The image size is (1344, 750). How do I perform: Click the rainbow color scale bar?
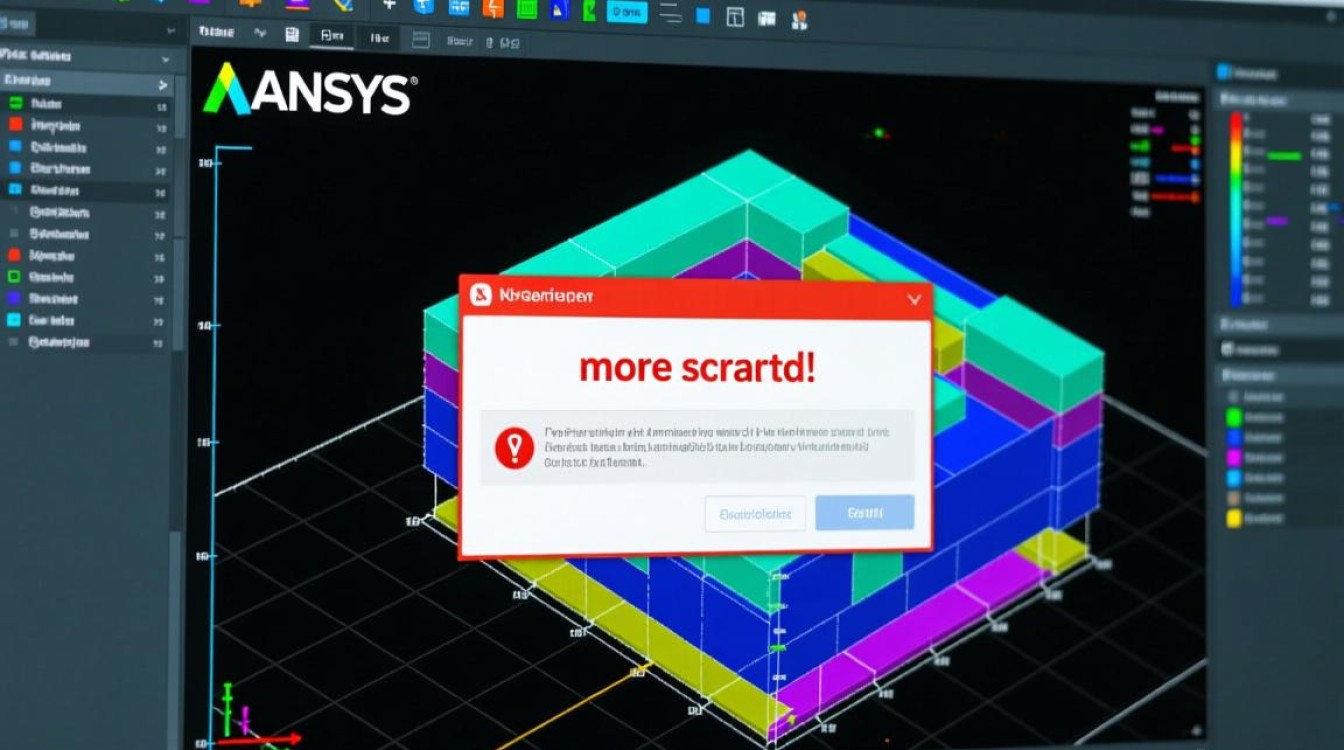tap(1237, 208)
